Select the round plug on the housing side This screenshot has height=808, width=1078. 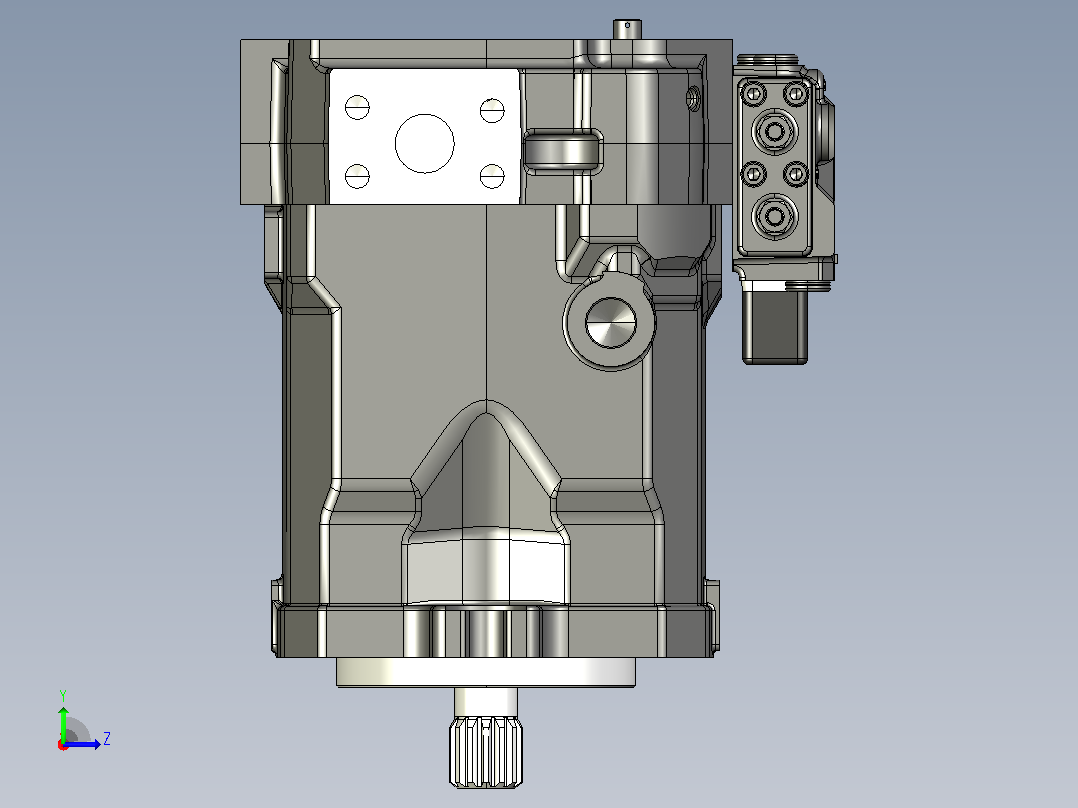pyautogui.click(x=610, y=323)
